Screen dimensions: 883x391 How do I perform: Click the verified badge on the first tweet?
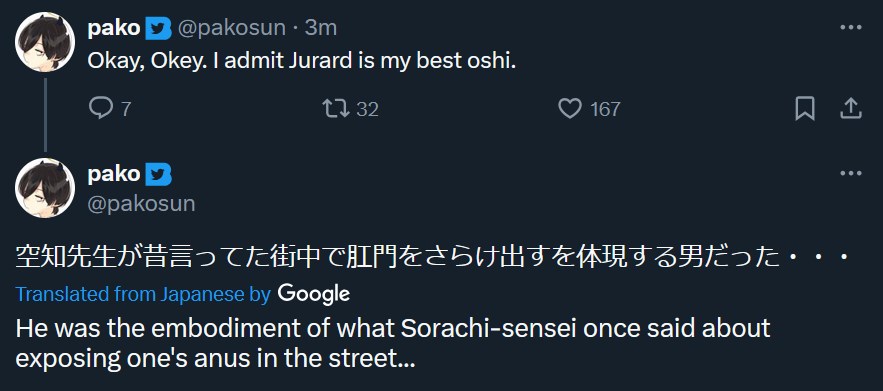click(x=158, y=28)
